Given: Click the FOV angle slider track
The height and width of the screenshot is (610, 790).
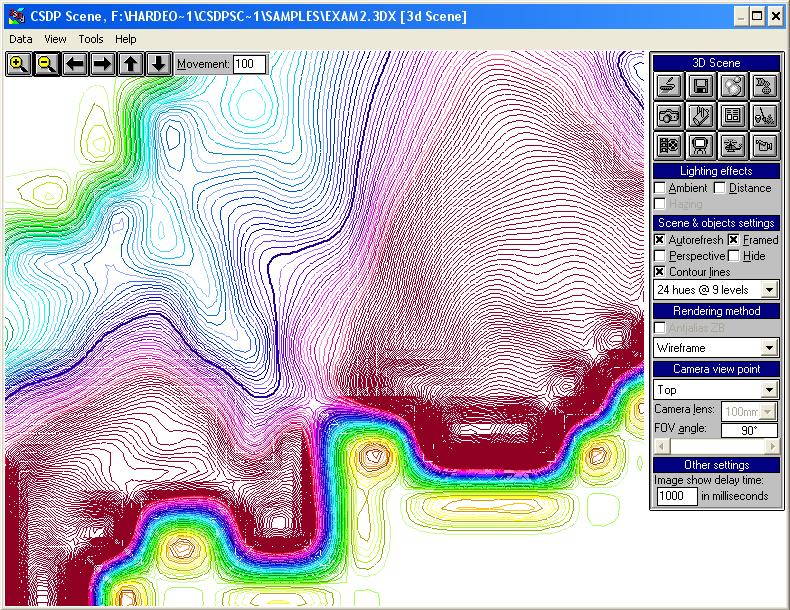Looking at the screenshot, I should (714, 446).
